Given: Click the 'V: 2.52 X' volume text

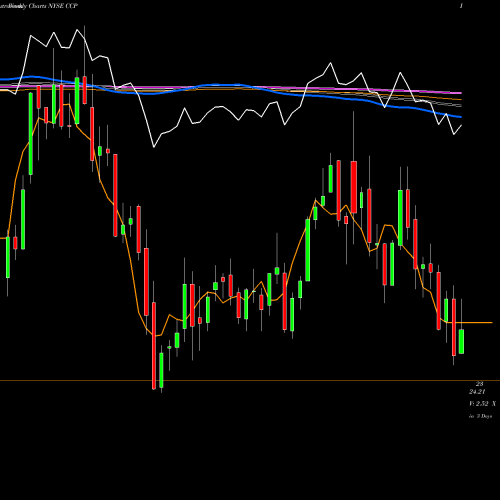Looking at the screenshot, I should pos(482,404).
